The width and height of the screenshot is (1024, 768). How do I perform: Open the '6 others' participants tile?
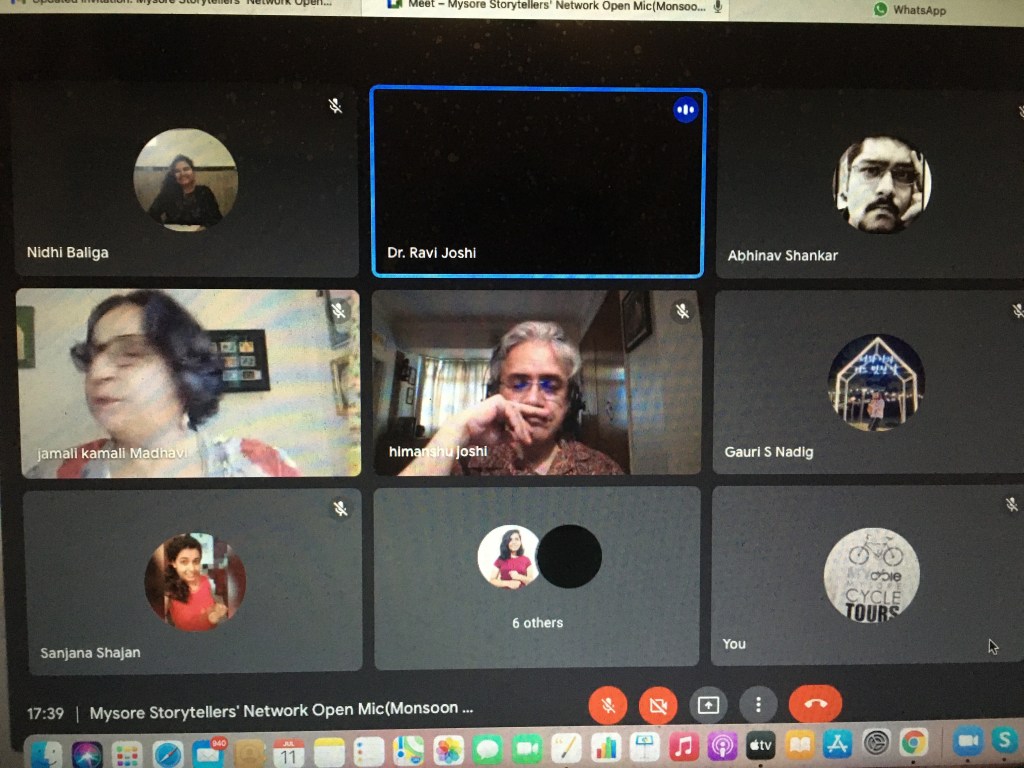pyautogui.click(x=537, y=577)
